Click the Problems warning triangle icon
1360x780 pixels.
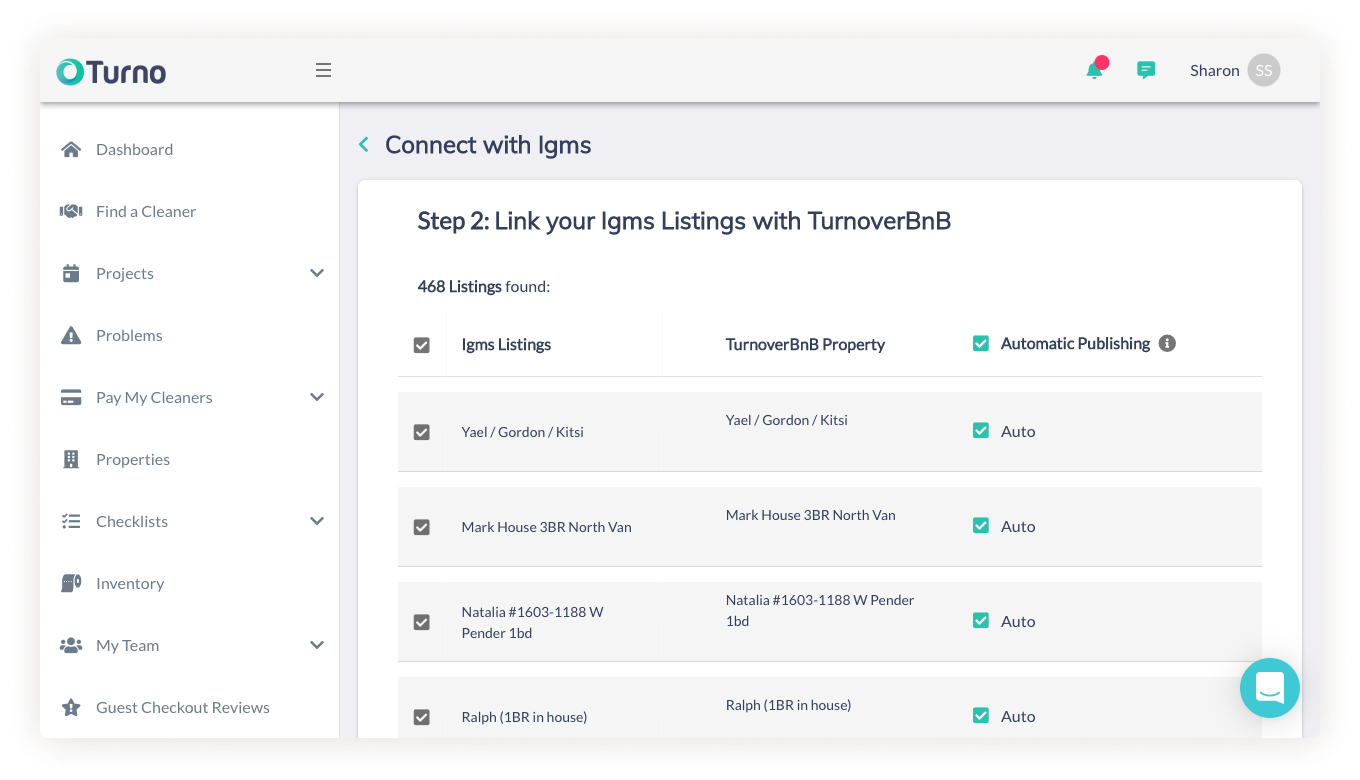coord(71,335)
